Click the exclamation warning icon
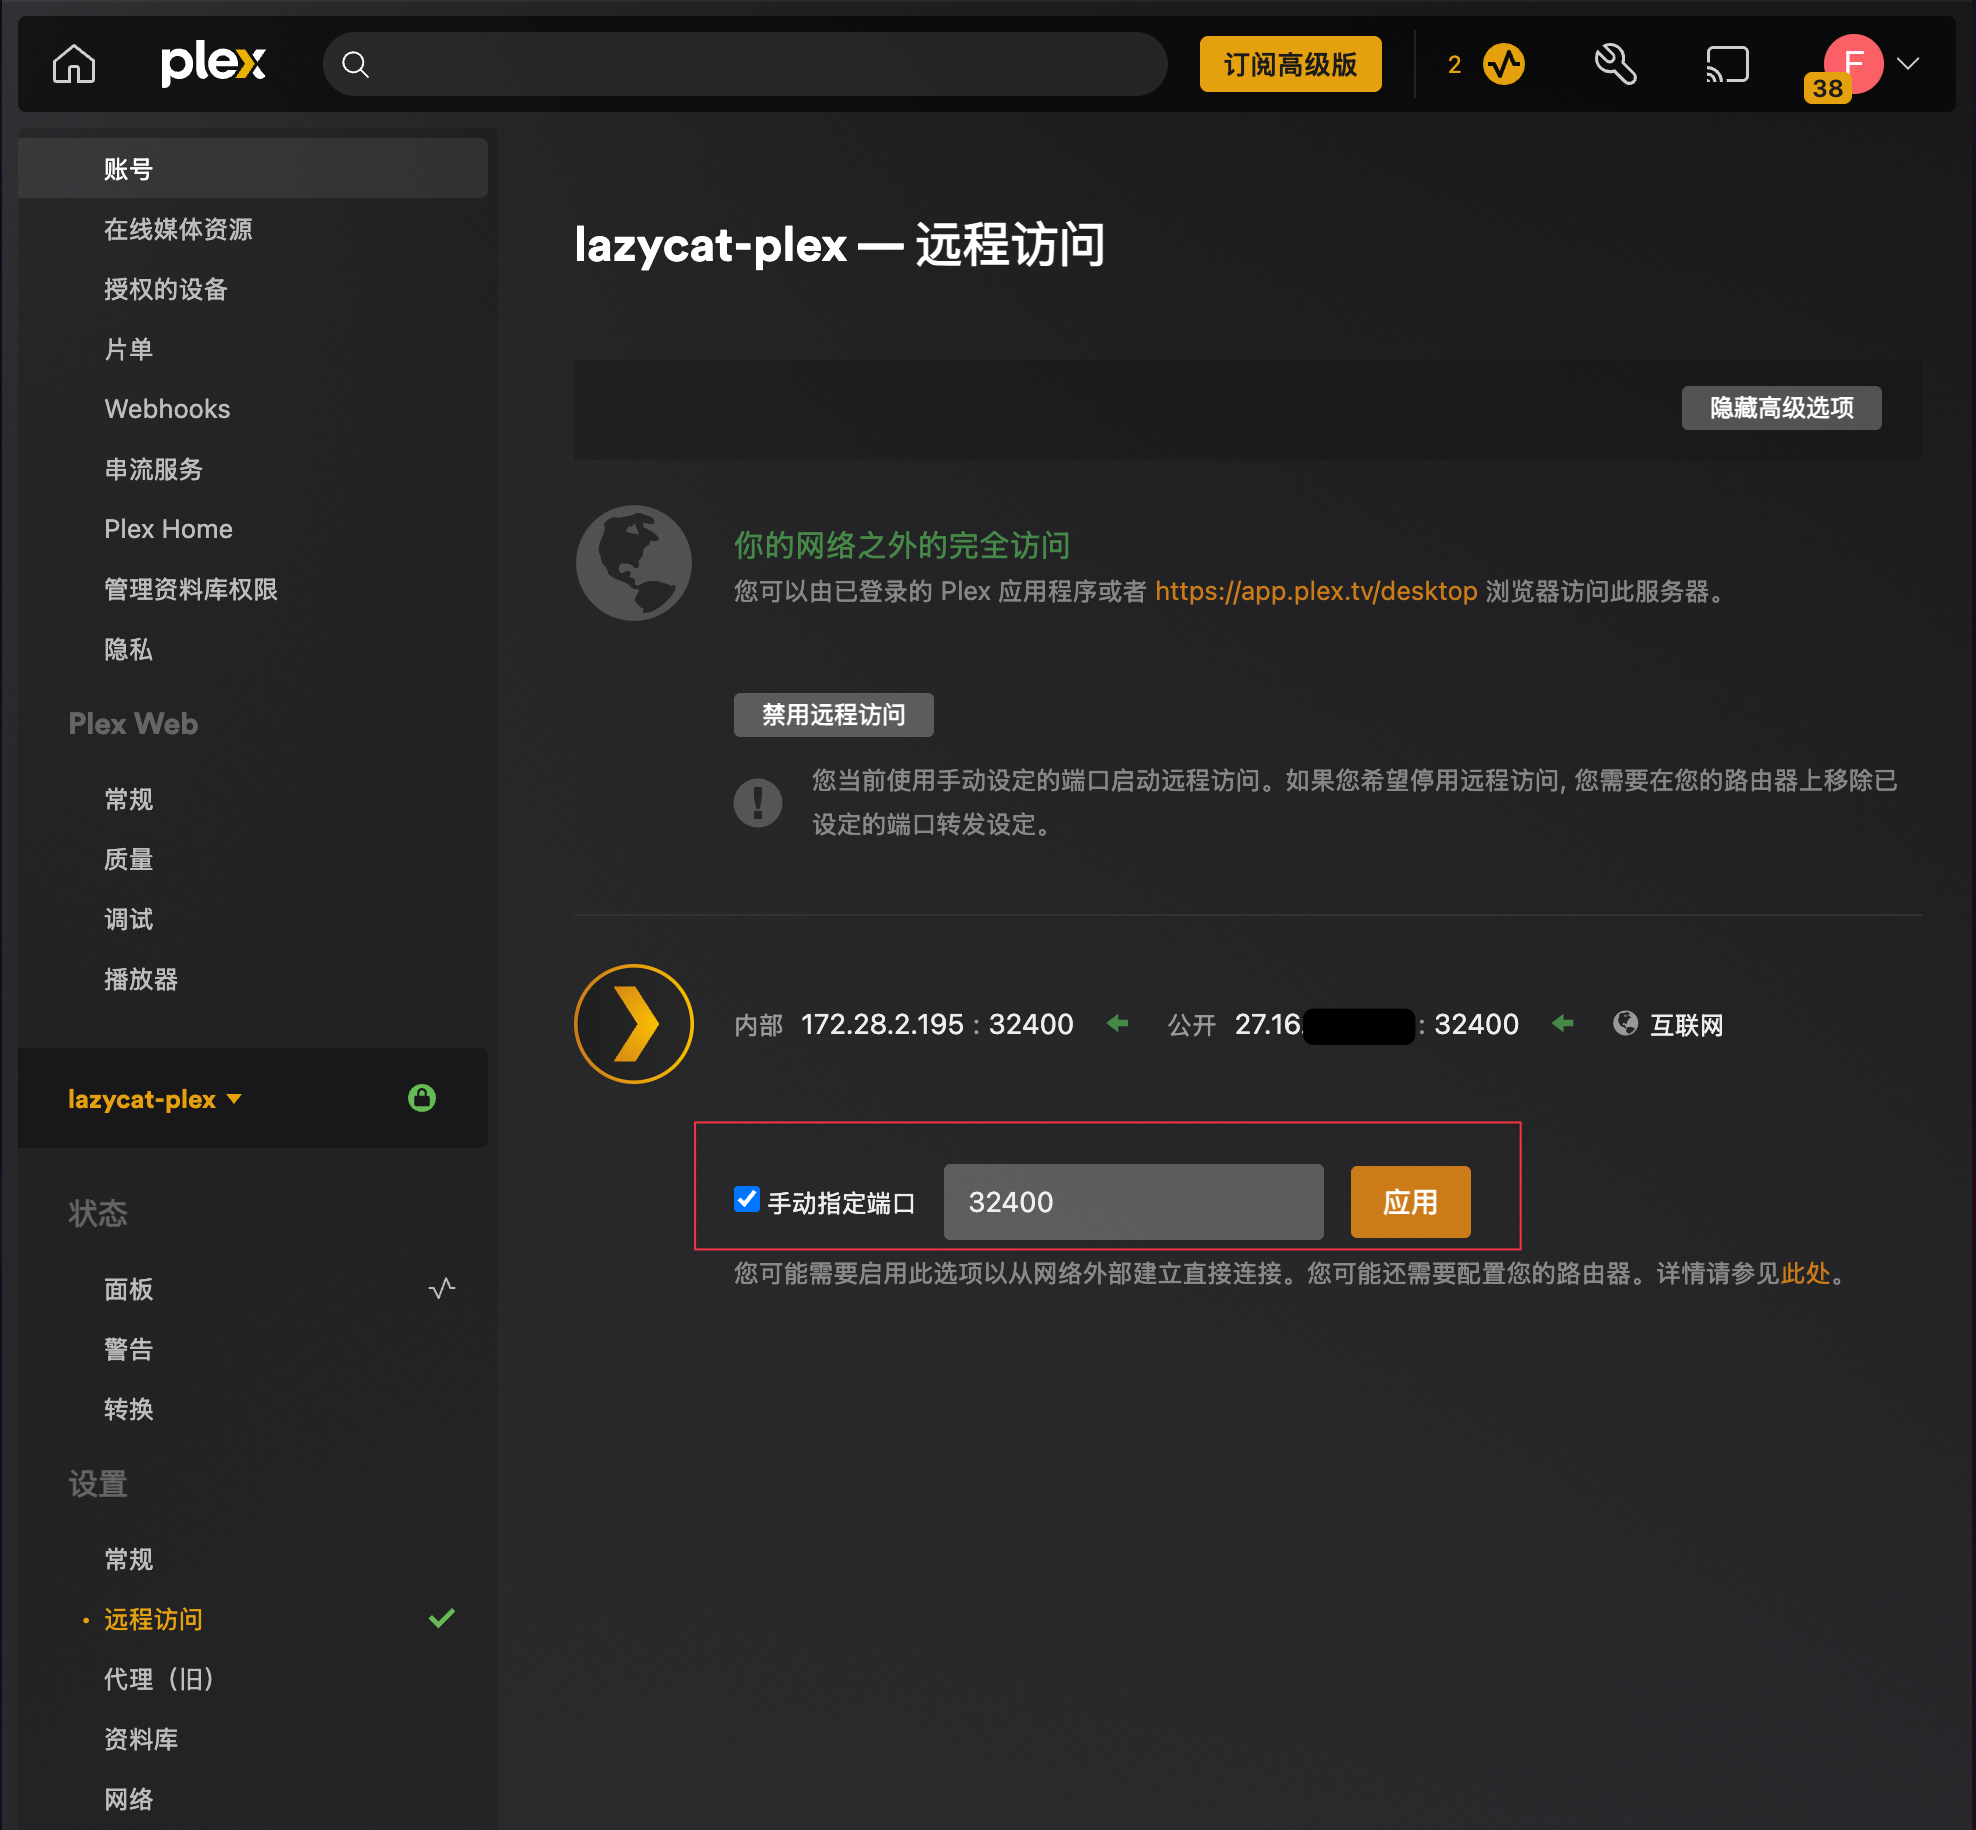Image resolution: width=1976 pixels, height=1830 pixels. pyautogui.click(x=758, y=802)
